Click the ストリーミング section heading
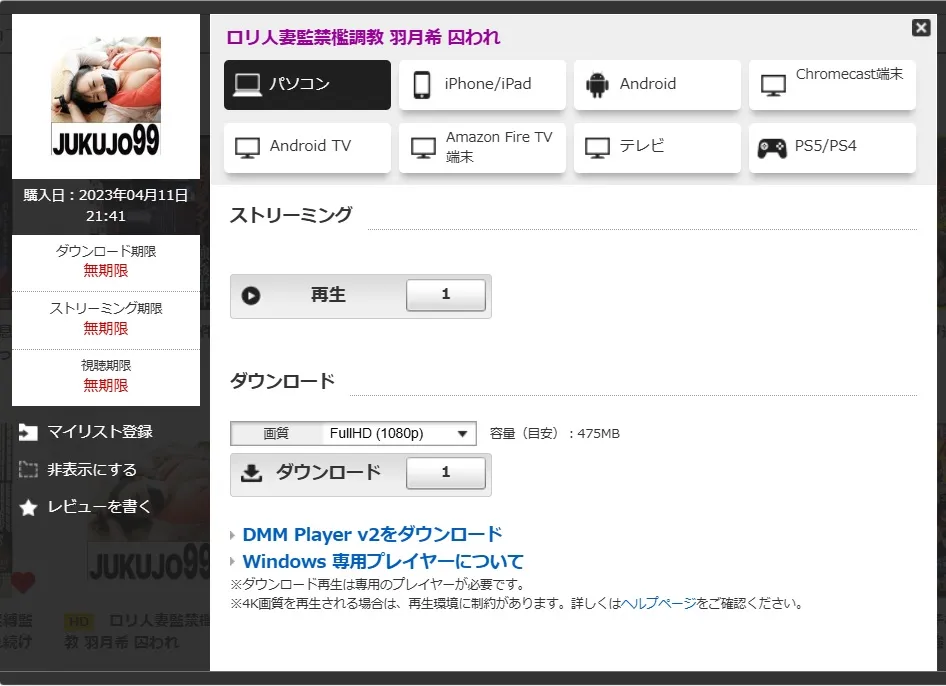Image resolution: width=946 pixels, height=686 pixels. coord(291,215)
